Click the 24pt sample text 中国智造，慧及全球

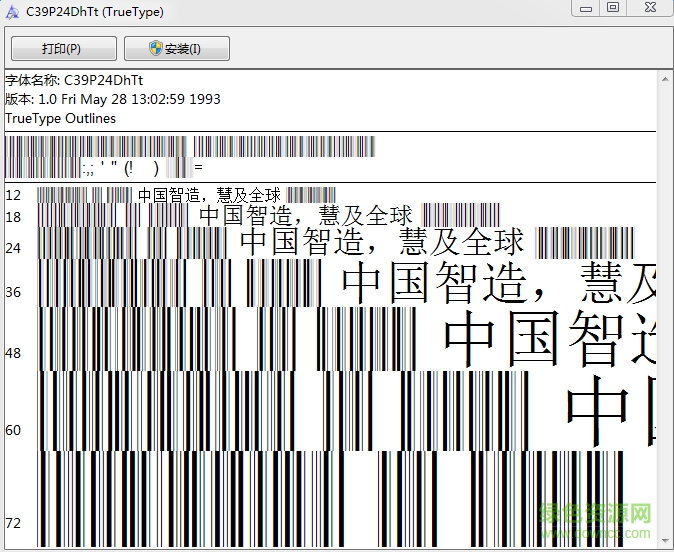[382, 242]
